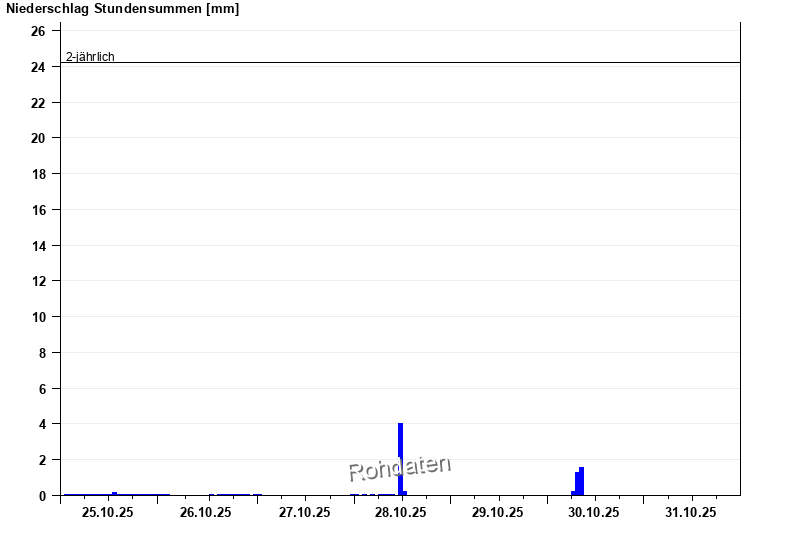Click the blue precipitation bar near 30.10.25

point(580,481)
